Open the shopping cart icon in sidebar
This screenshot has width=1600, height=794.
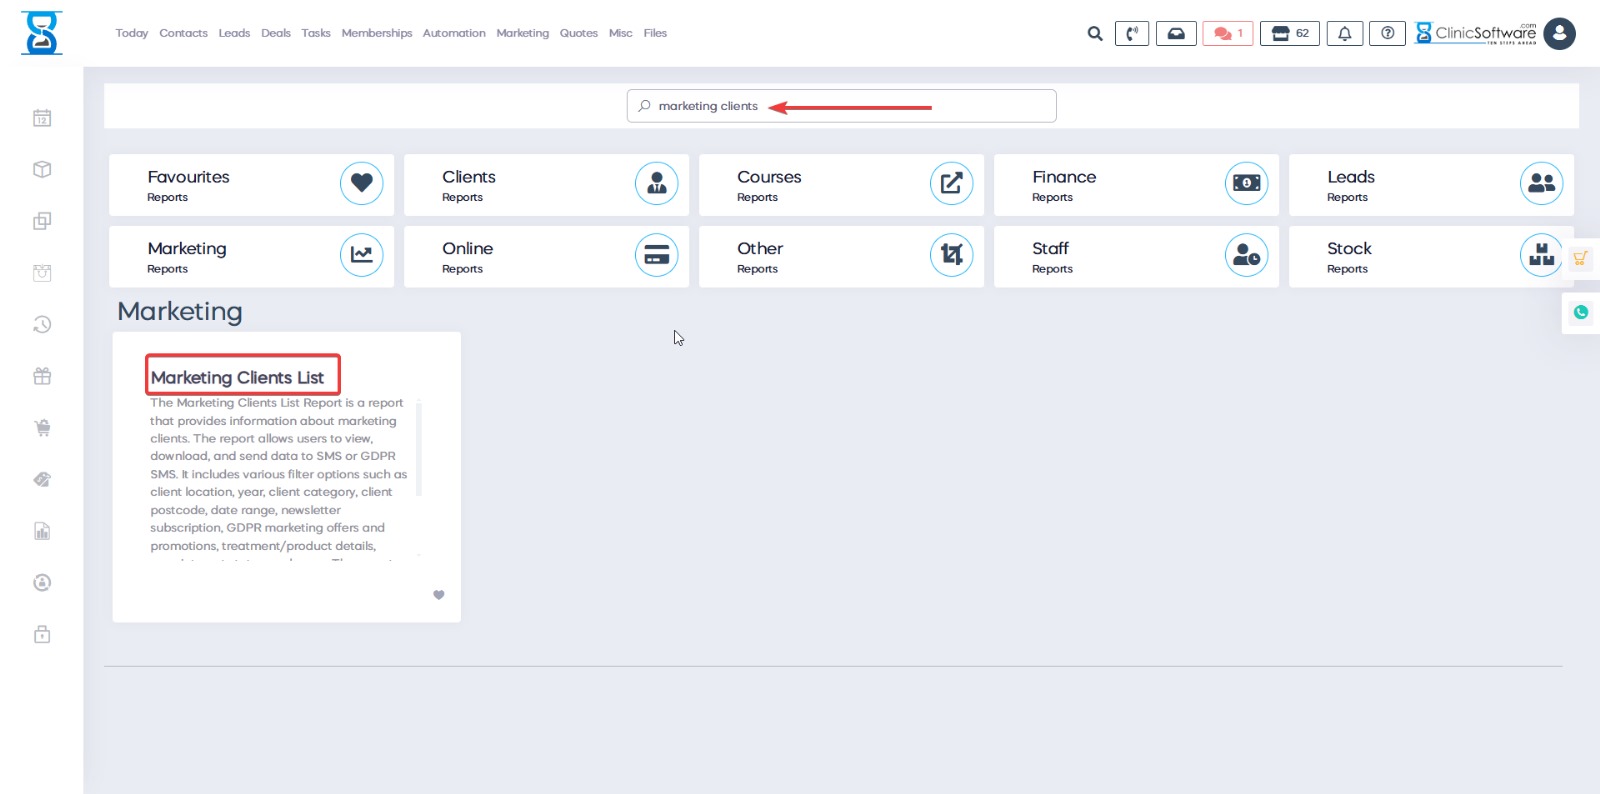click(x=42, y=428)
